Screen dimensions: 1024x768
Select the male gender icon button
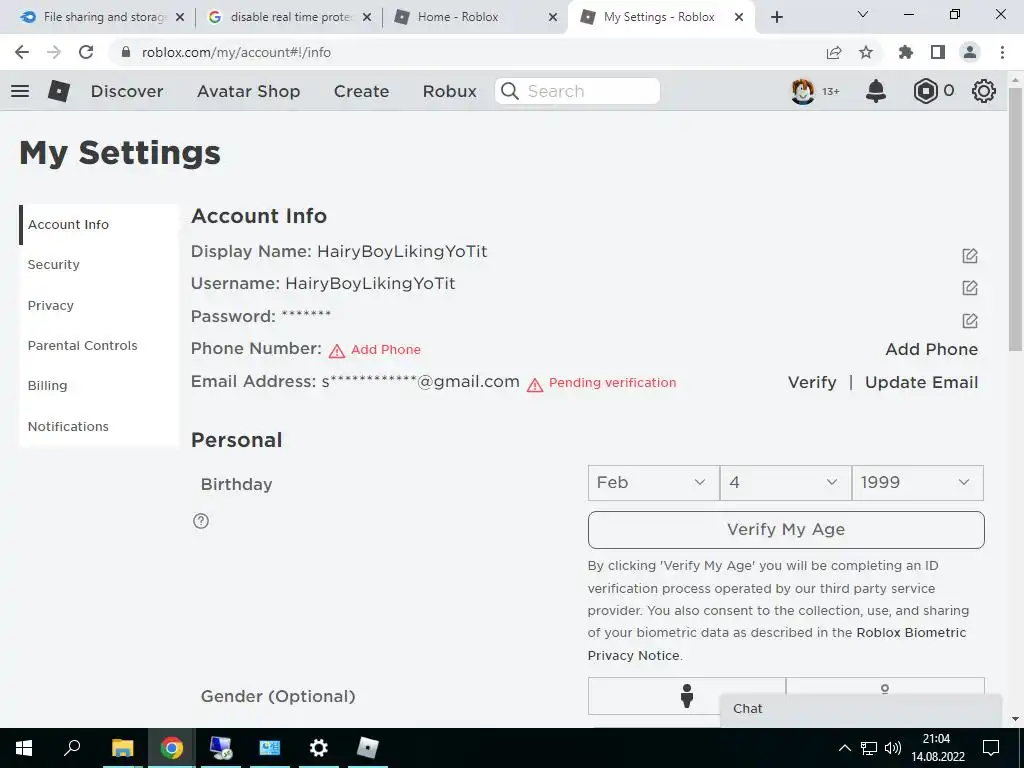(686, 696)
